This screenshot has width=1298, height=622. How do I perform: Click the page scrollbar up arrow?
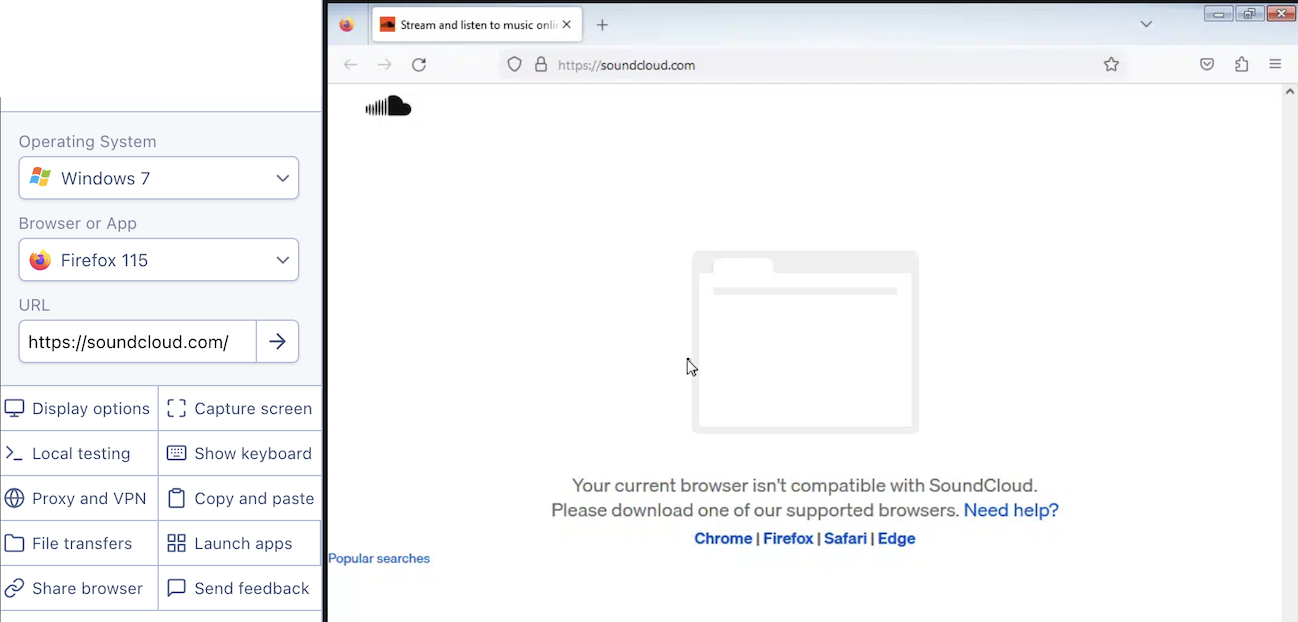(x=1289, y=92)
